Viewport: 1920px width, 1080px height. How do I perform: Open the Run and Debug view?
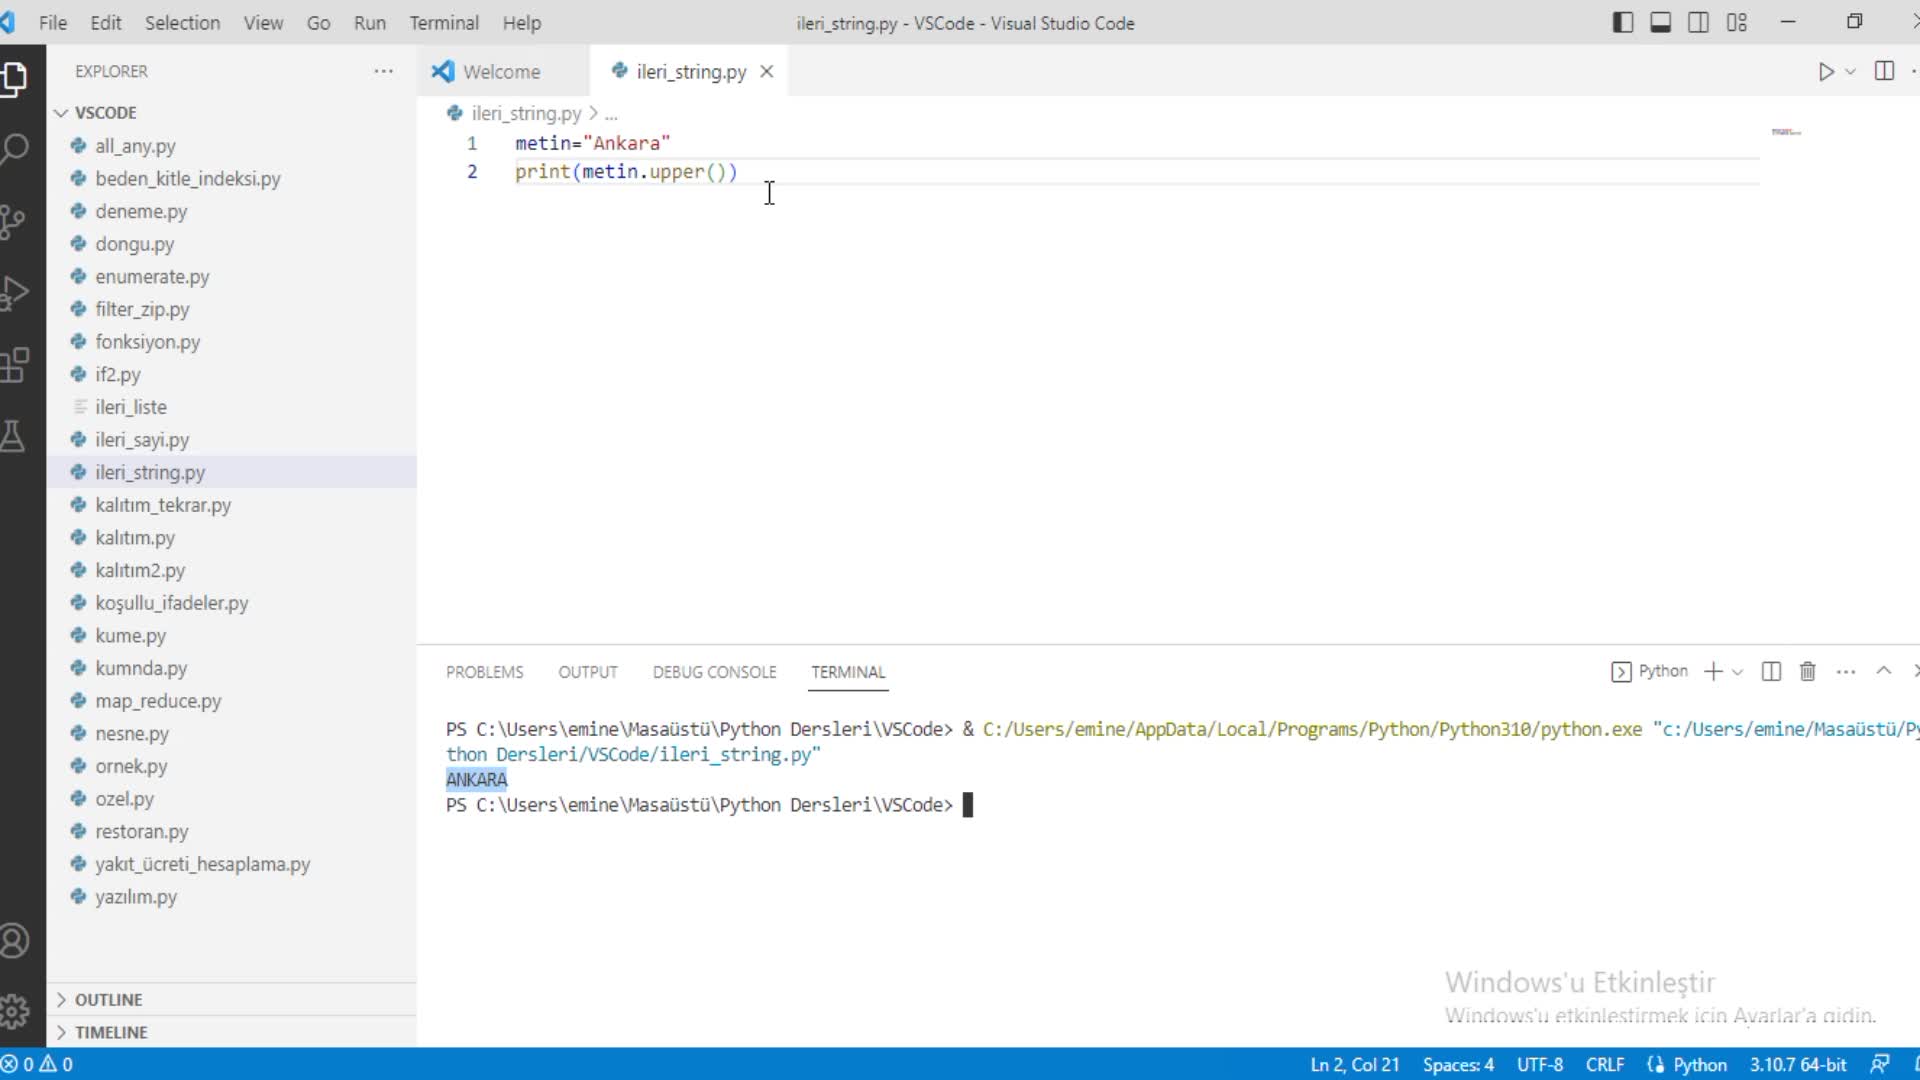click(14, 294)
